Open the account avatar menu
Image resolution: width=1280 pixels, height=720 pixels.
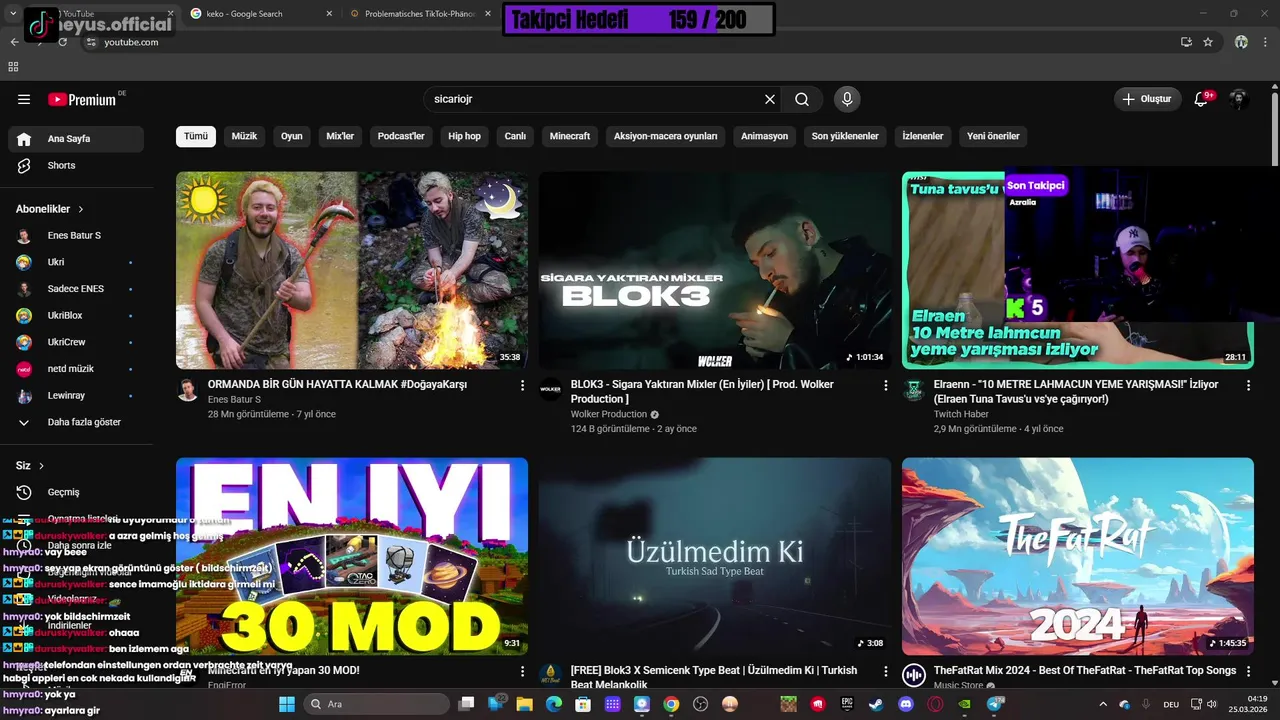(x=1239, y=99)
